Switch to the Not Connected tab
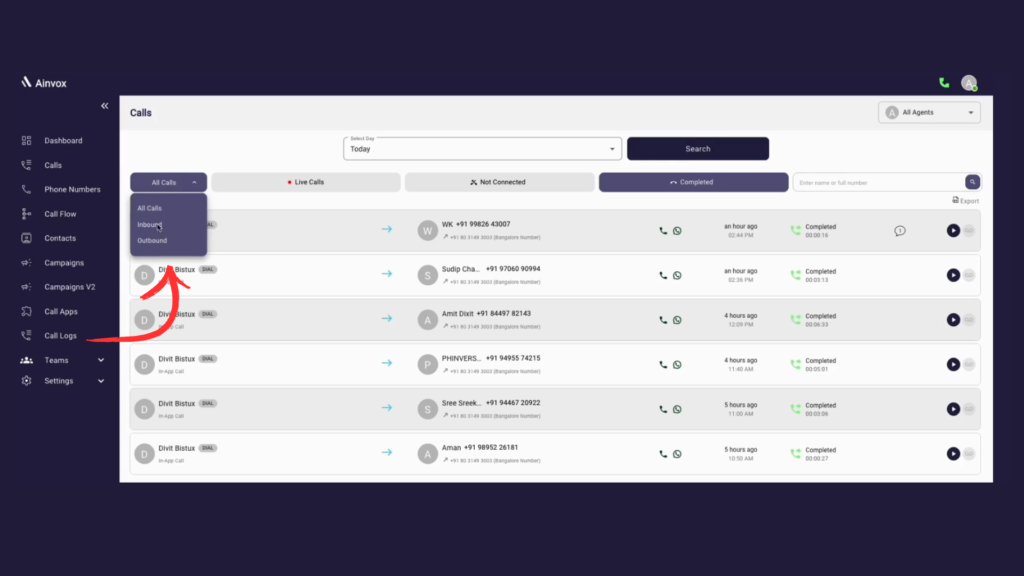 tap(499, 182)
